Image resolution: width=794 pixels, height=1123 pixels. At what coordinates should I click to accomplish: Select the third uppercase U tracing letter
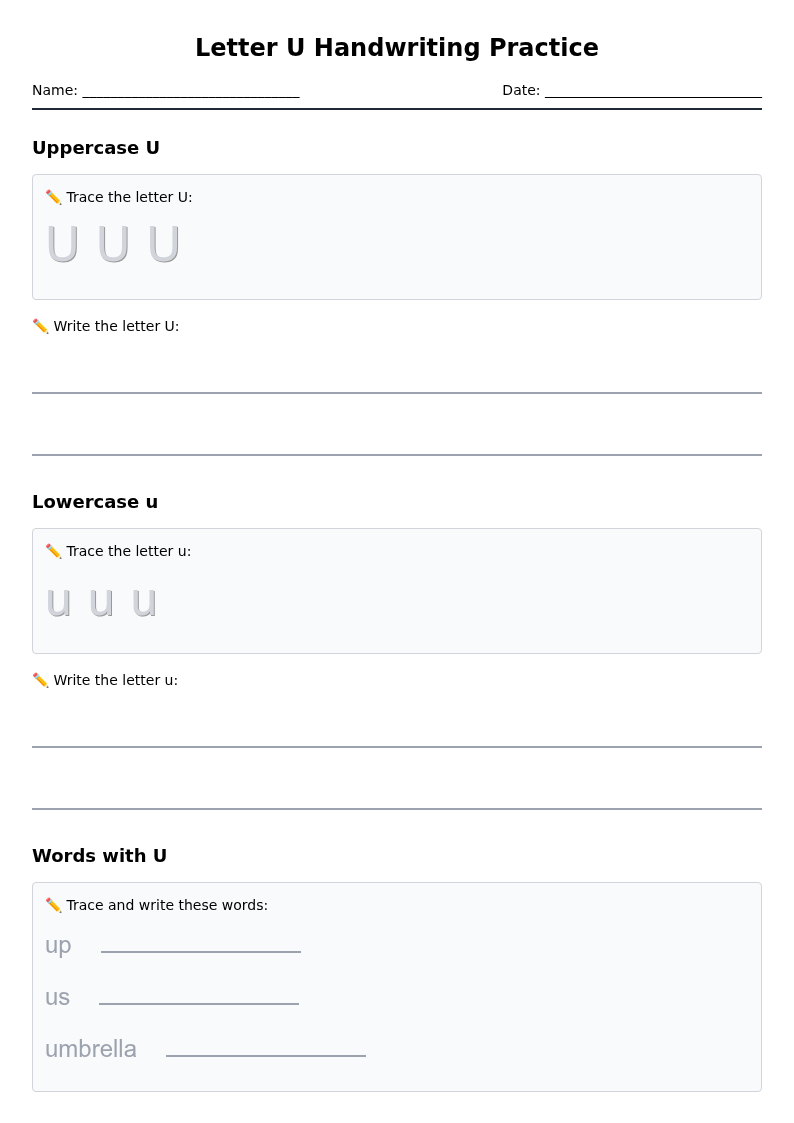164,244
